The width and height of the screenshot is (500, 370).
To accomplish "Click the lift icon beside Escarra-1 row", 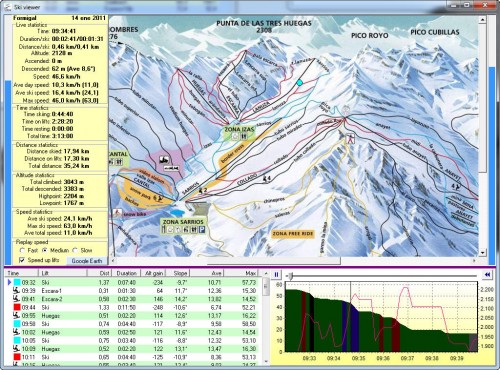I will [x=16, y=291].
